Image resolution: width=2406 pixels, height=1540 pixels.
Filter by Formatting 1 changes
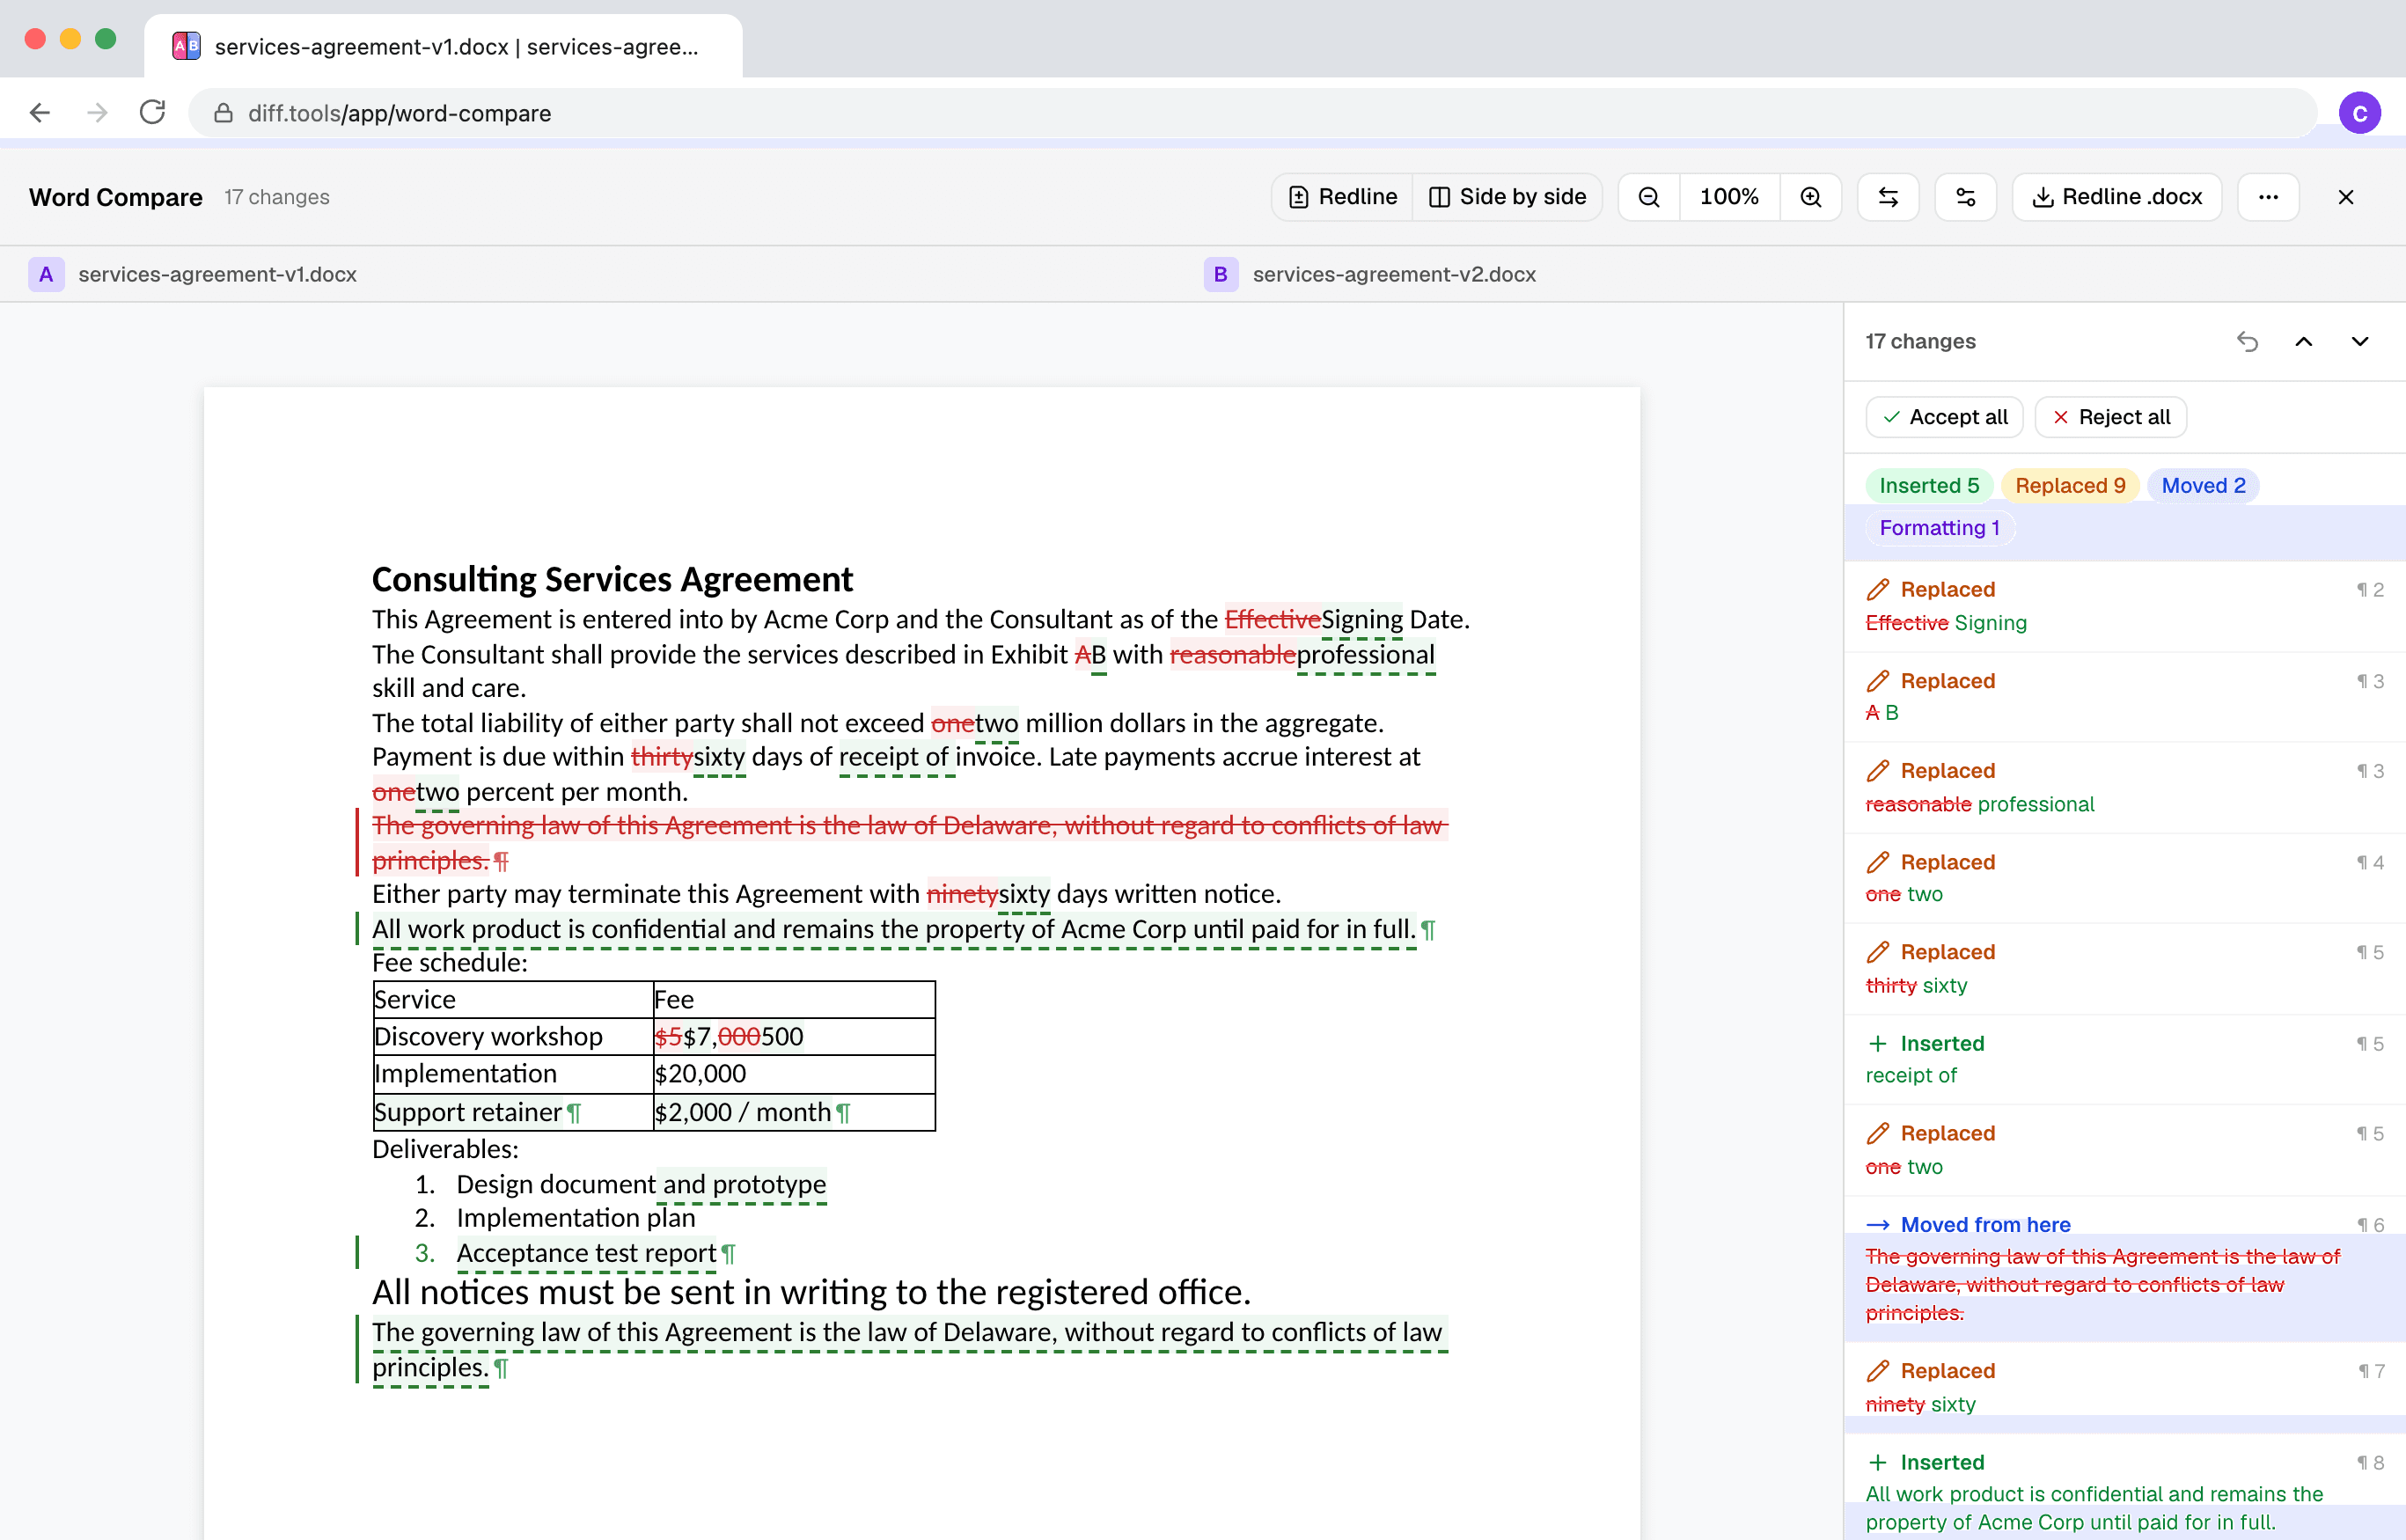tap(1939, 528)
